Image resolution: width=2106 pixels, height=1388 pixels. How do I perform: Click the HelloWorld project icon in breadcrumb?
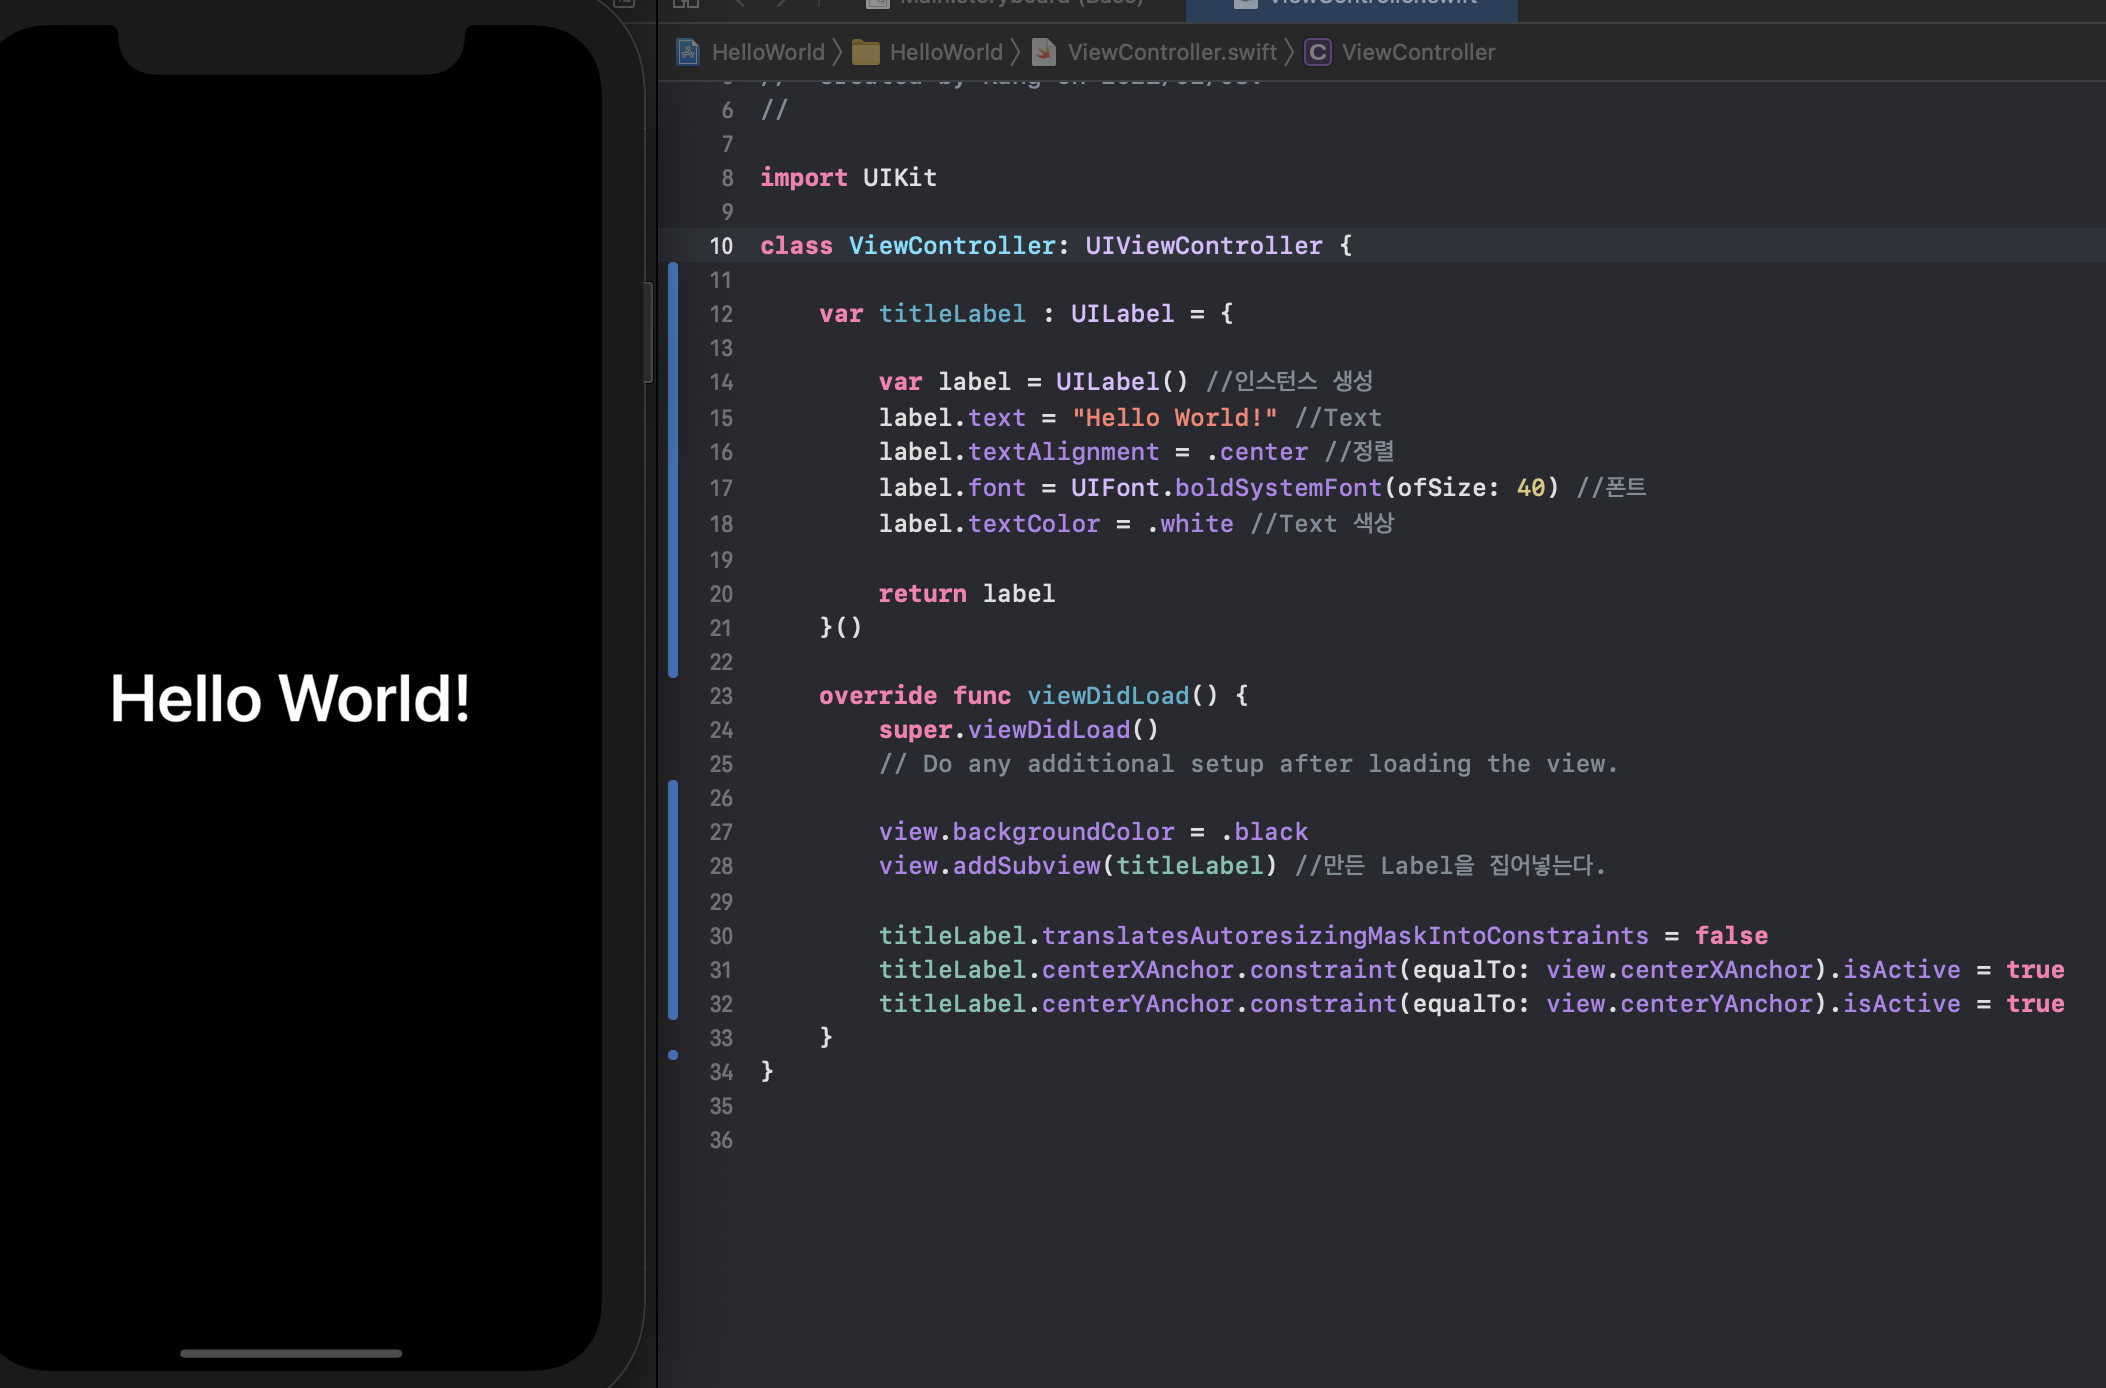tap(688, 52)
